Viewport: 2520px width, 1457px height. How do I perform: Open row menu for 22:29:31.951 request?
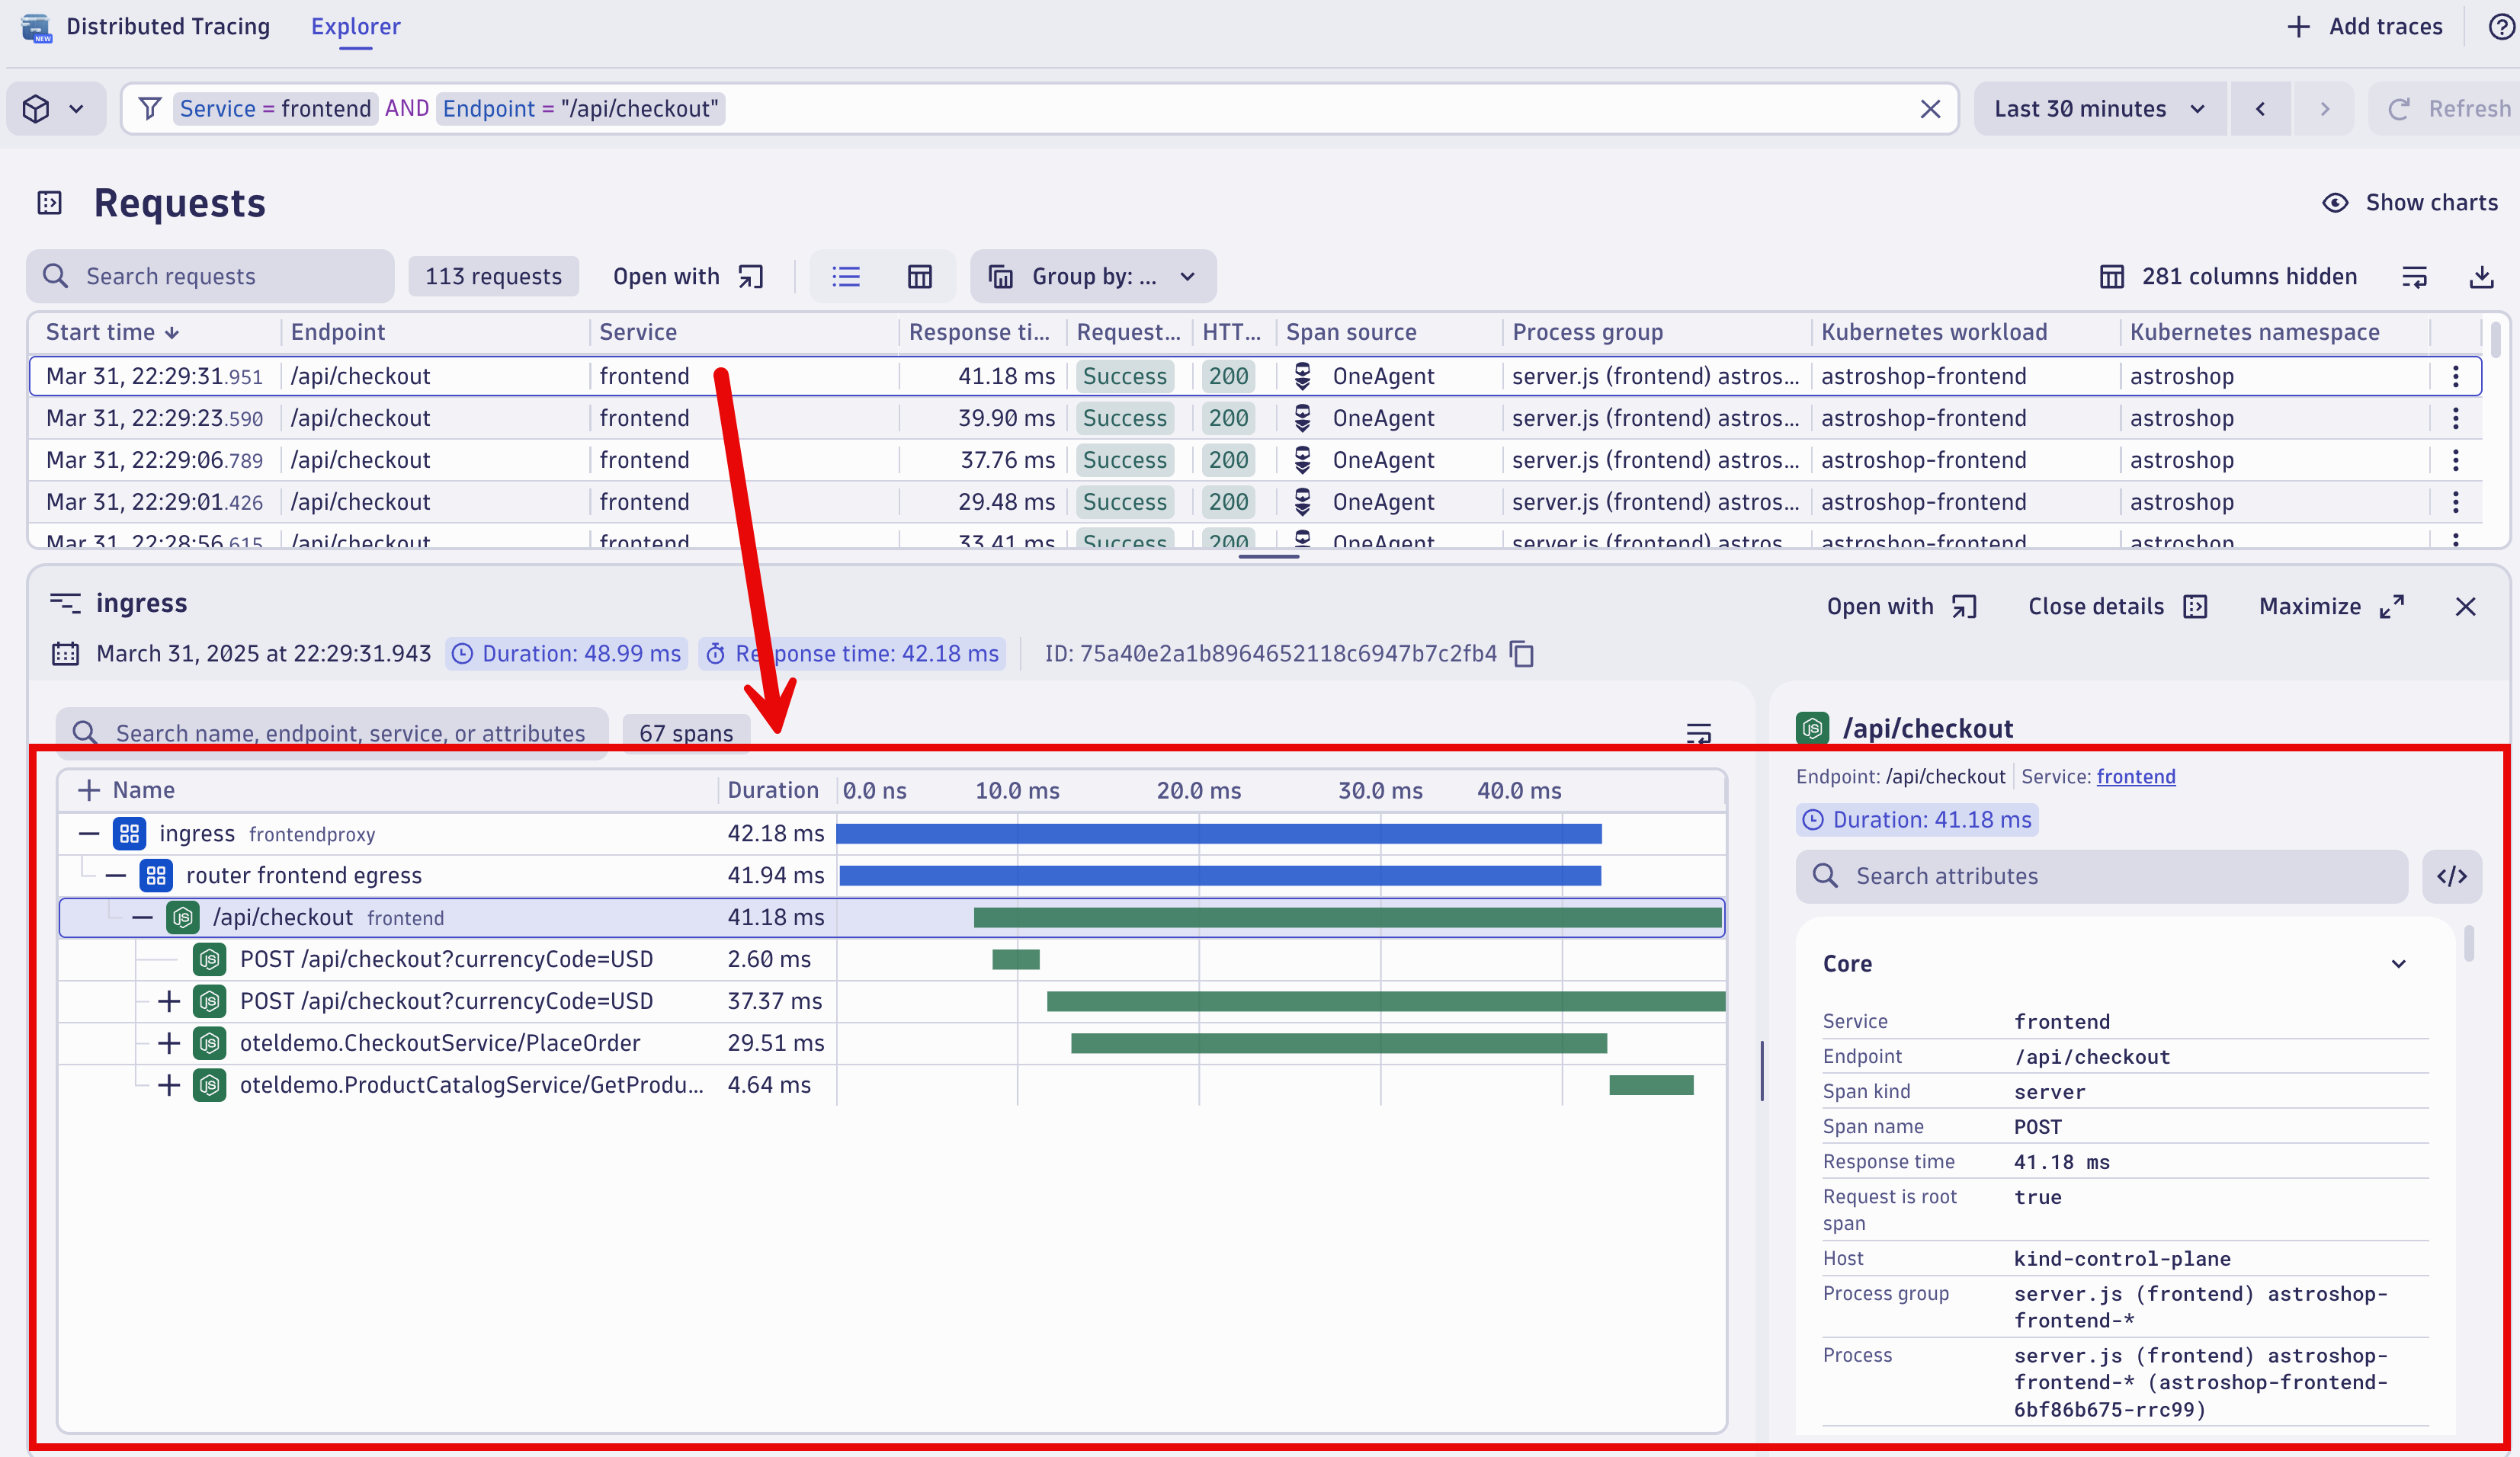point(2455,376)
